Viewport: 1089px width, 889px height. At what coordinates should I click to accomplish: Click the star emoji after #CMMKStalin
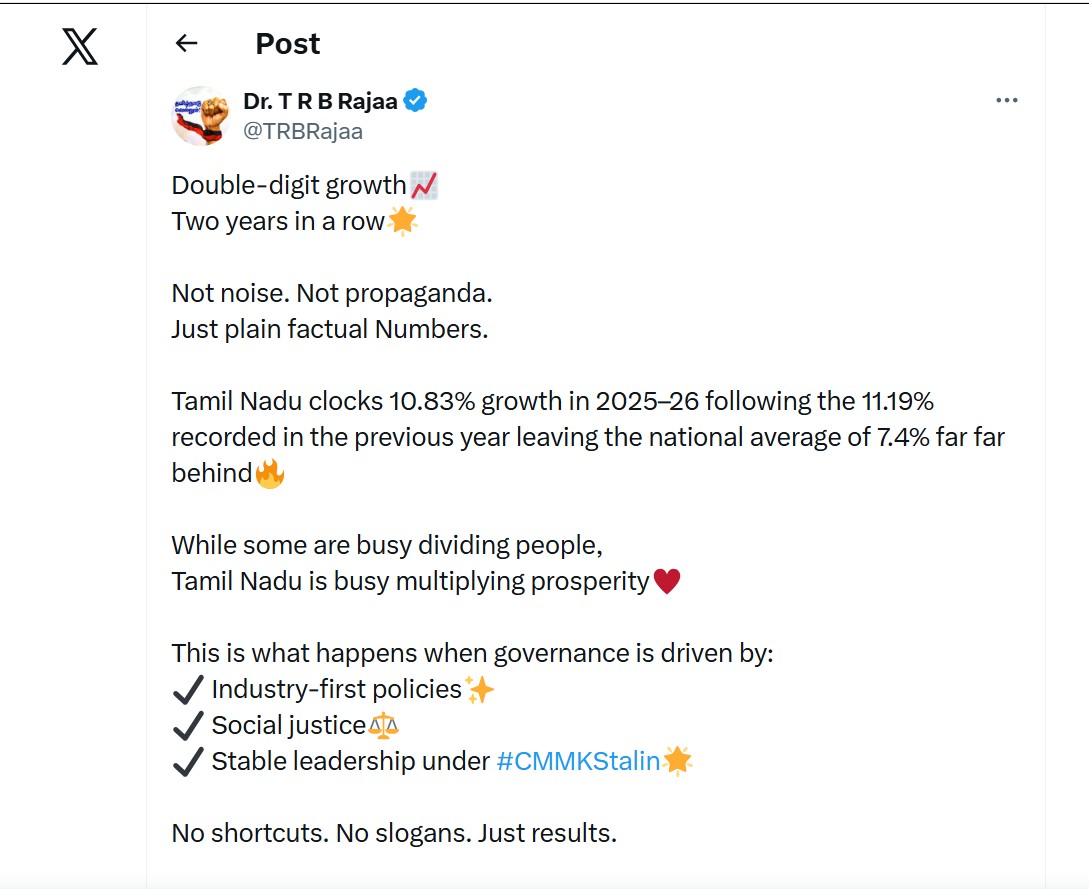tap(678, 760)
